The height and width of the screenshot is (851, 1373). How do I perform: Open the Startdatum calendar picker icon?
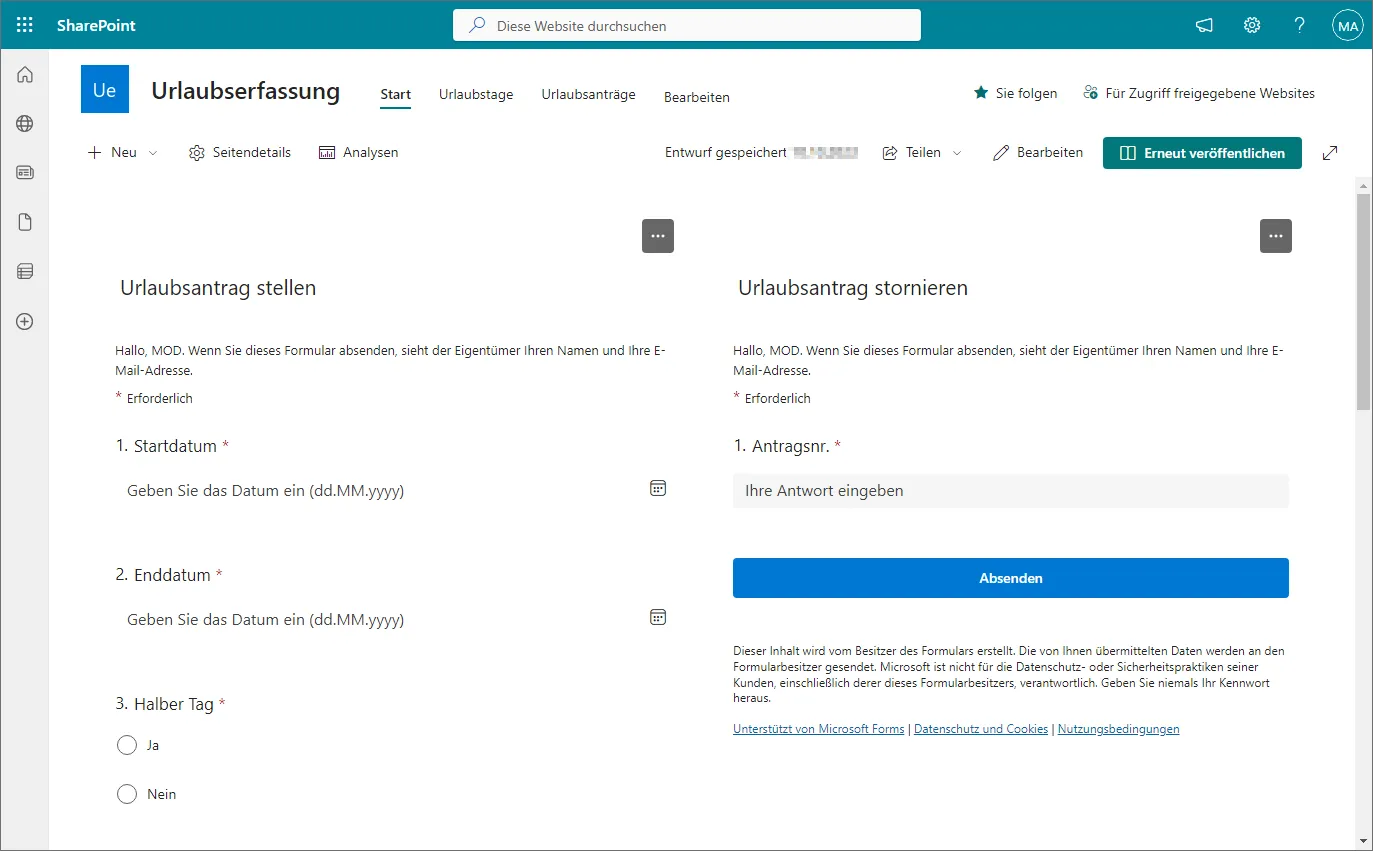658,488
